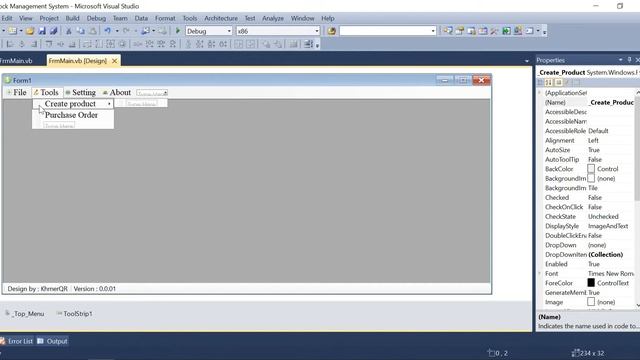
Task: Click Align Lefts in the layout toolbar
Action: tap(10, 44)
